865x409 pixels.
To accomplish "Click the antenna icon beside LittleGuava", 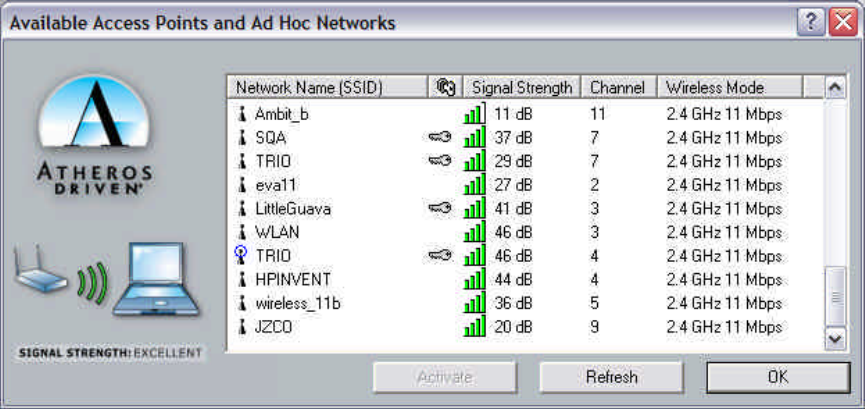I will pos(241,209).
